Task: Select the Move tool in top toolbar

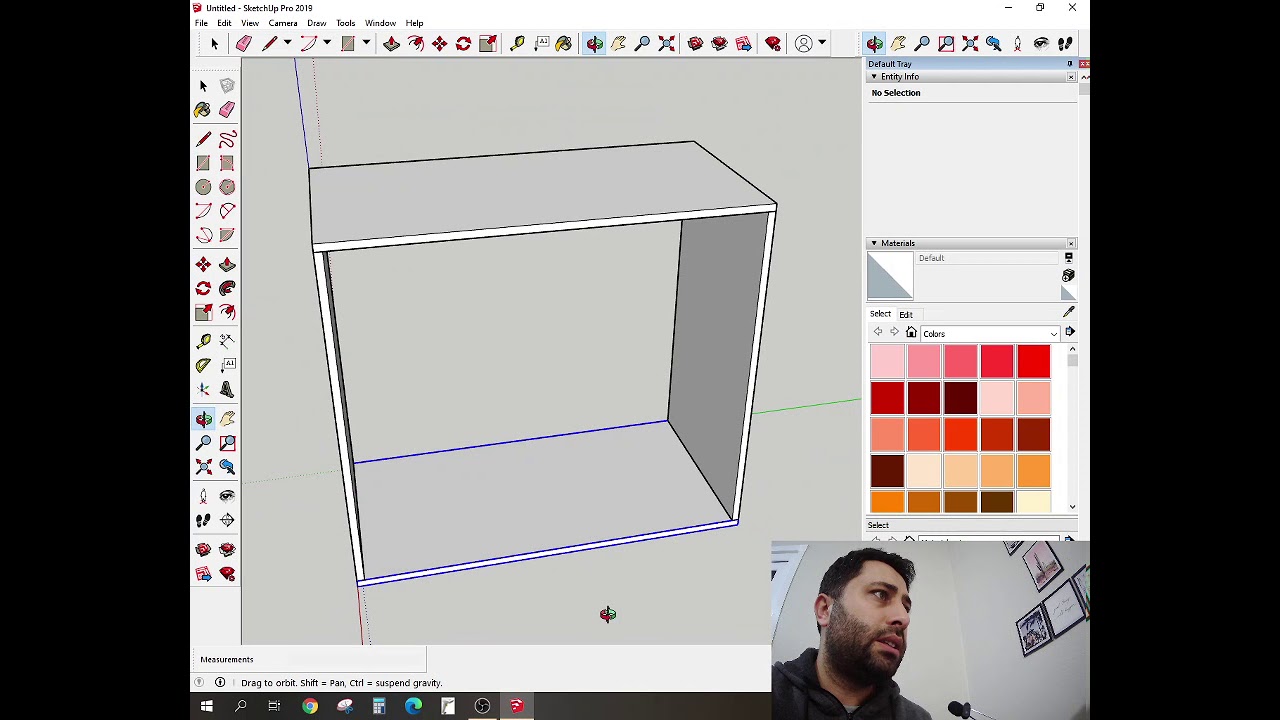Action: 439,43
